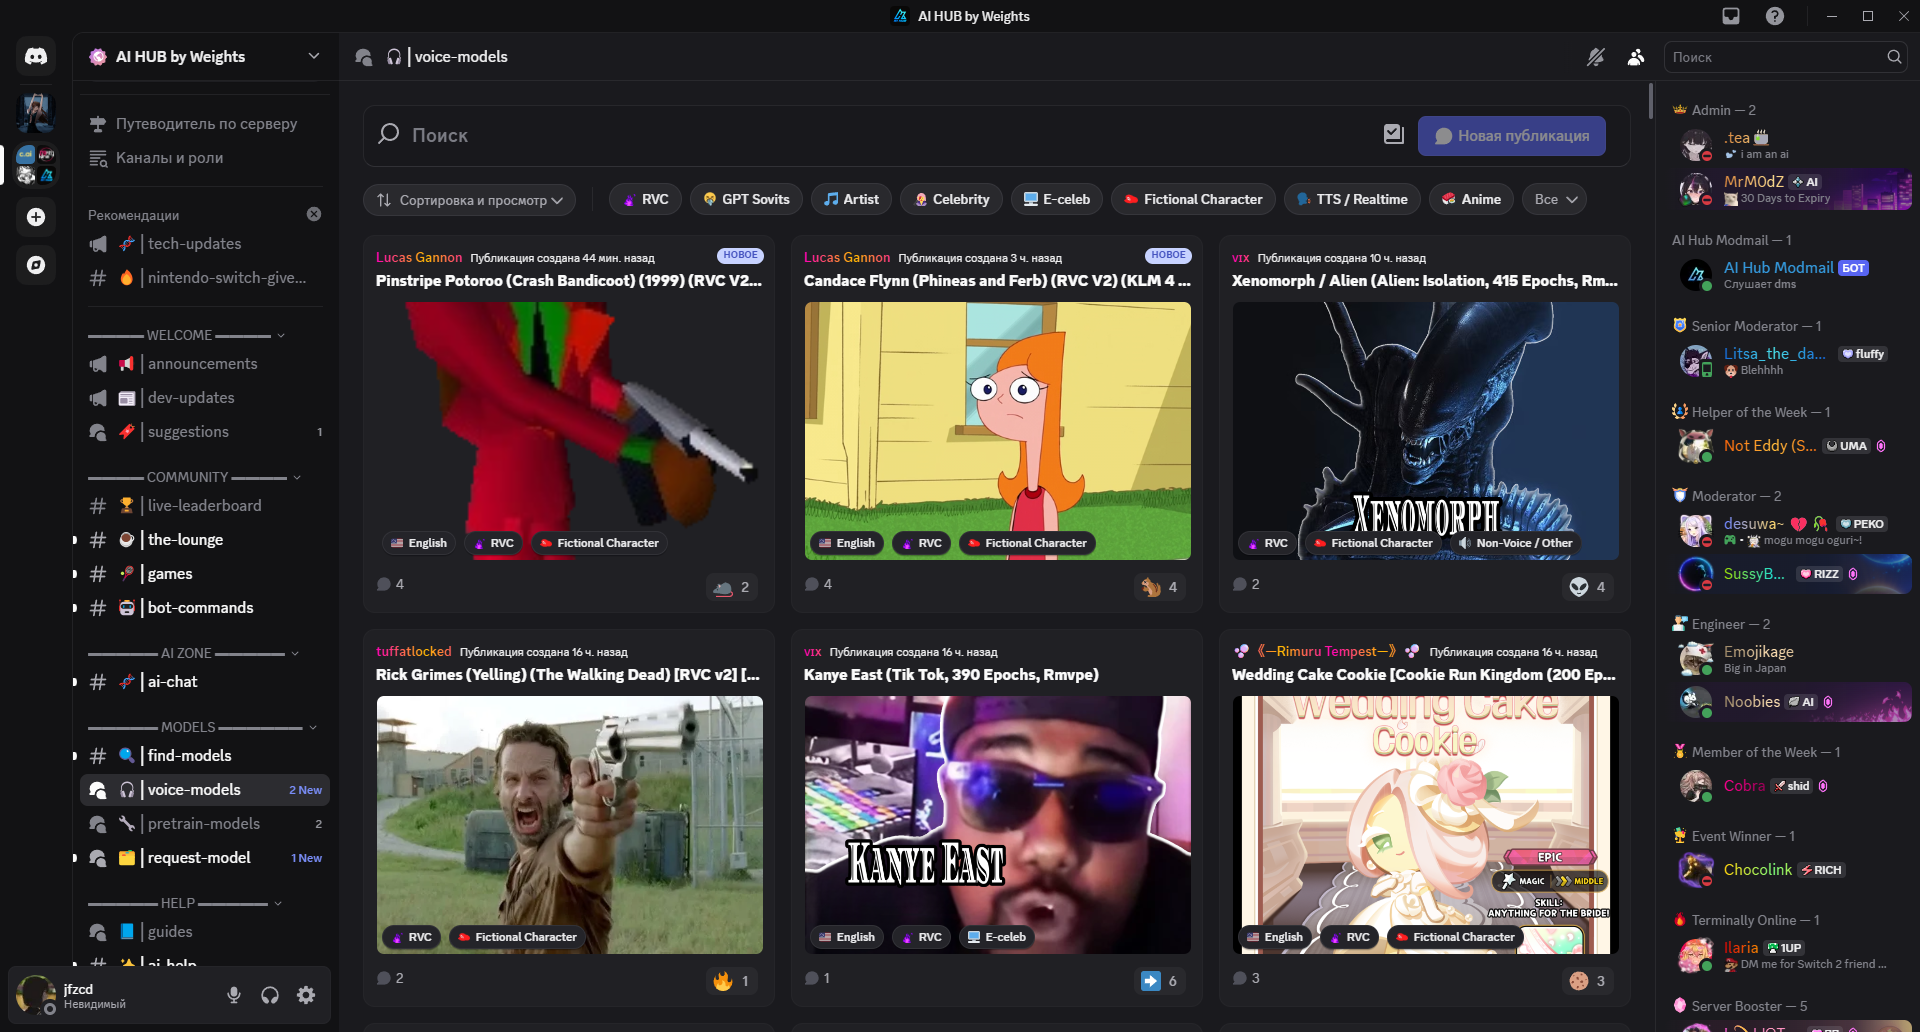Collapse the COMMUNITY category
The width and height of the screenshot is (1920, 1032).
click(x=194, y=477)
